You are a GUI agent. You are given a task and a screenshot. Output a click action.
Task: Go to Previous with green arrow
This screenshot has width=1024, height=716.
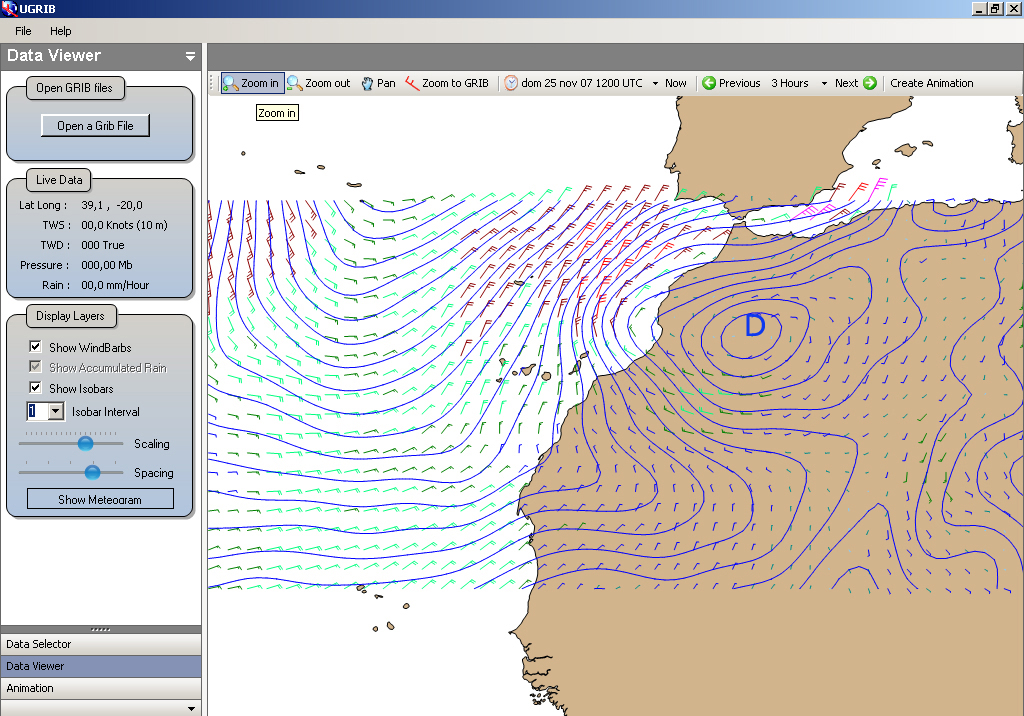point(709,83)
